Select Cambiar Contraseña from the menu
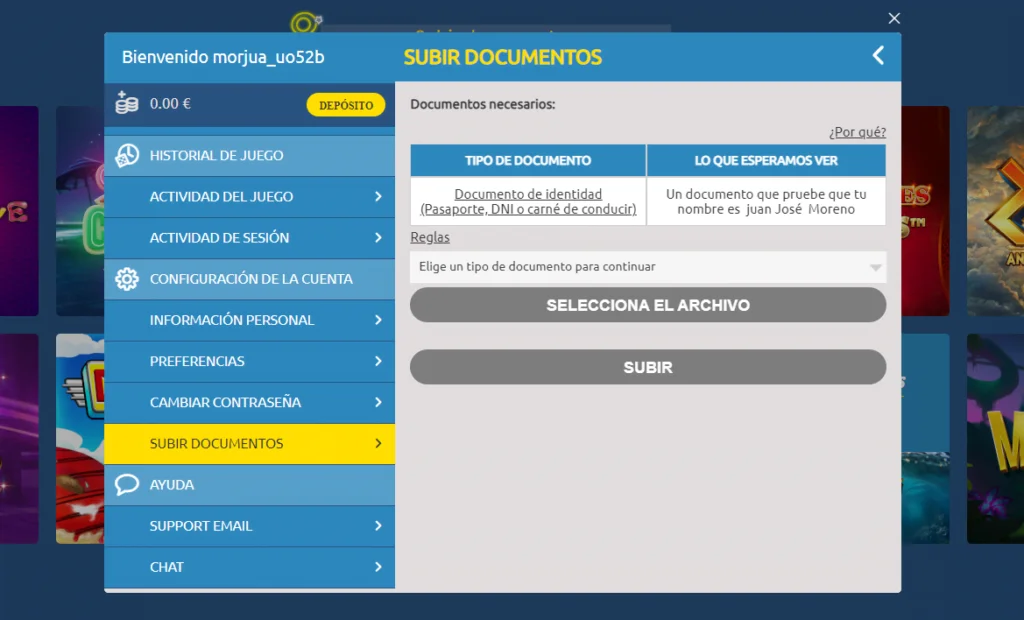Screen dimensions: 1024x620 coord(250,403)
